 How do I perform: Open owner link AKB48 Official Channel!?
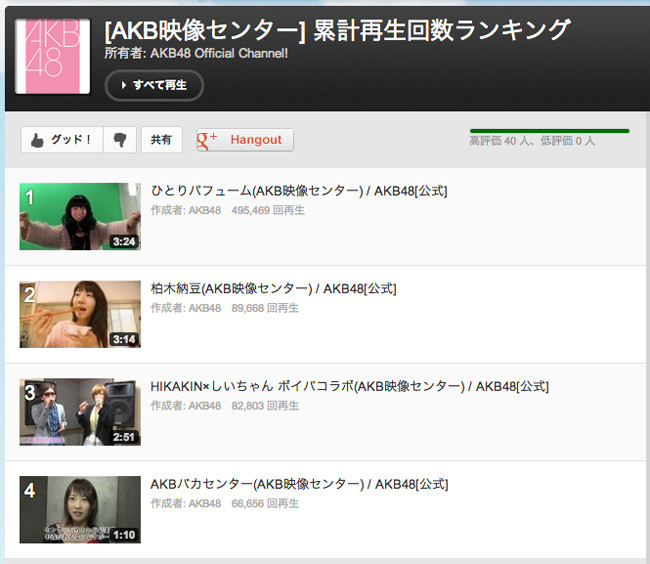219,53
